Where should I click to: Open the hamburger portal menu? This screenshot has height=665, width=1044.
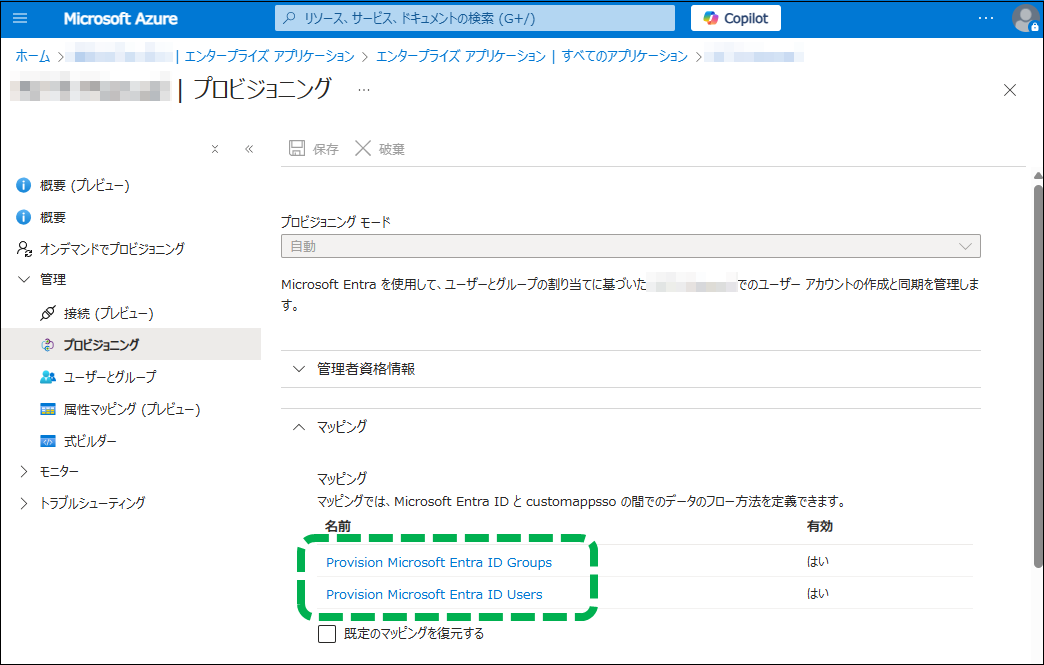click(x=20, y=18)
